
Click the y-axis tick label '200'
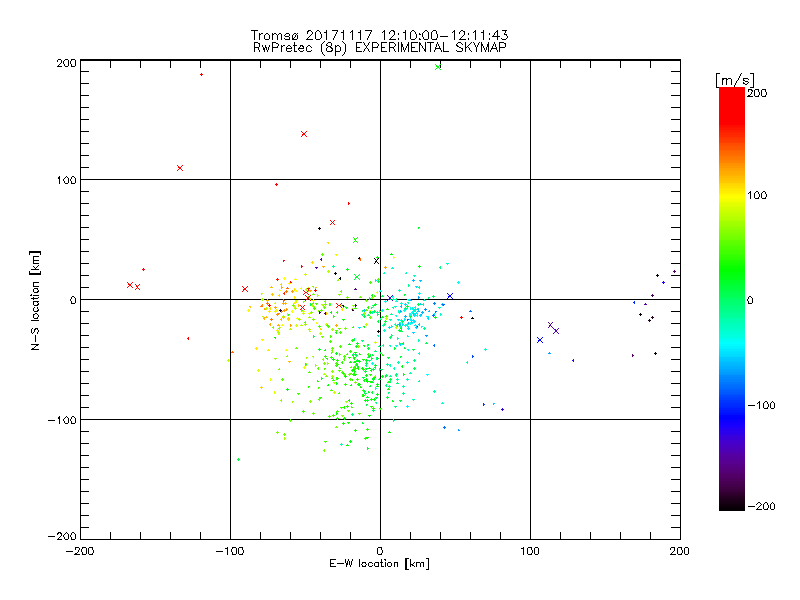[66, 63]
